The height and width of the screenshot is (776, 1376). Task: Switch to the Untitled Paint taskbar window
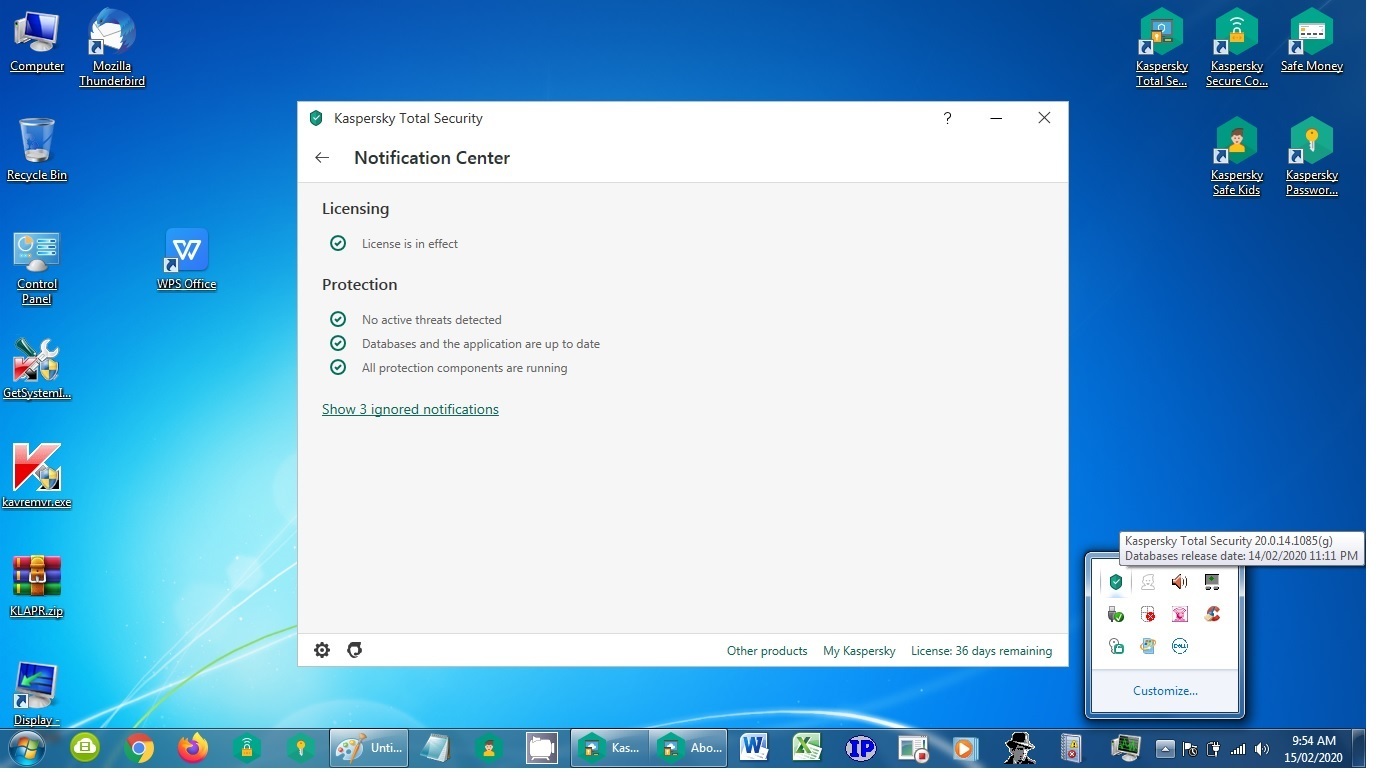click(368, 748)
